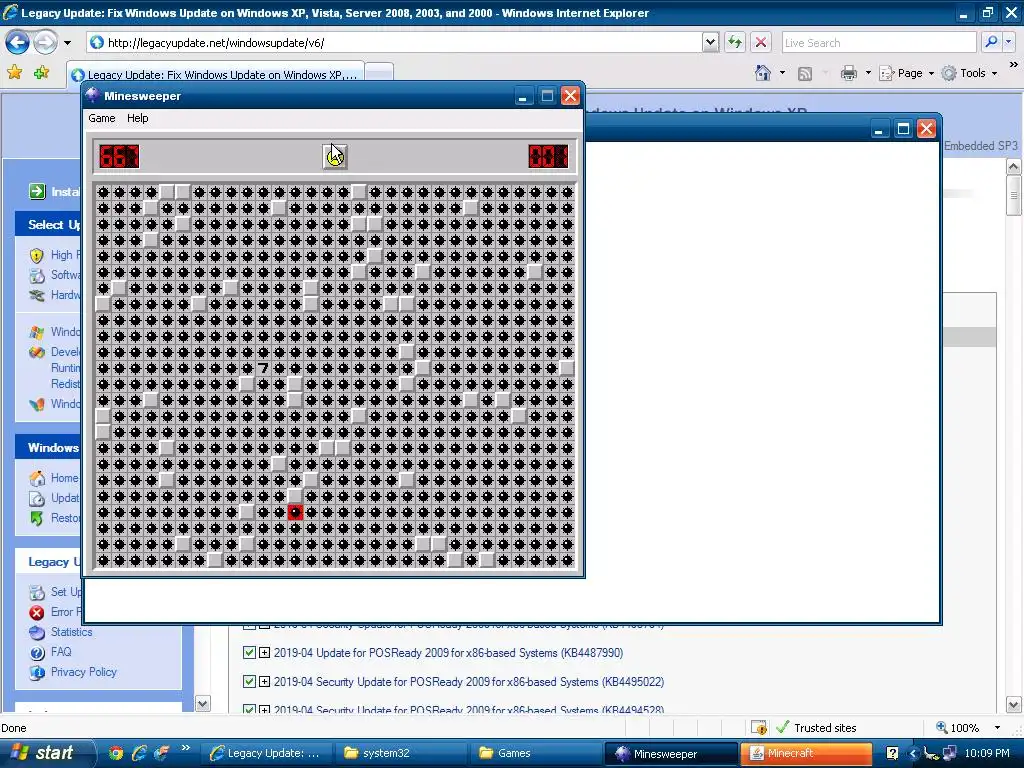
Task: Toggle checkbox for KB4494528 security update
Action: click(249, 709)
